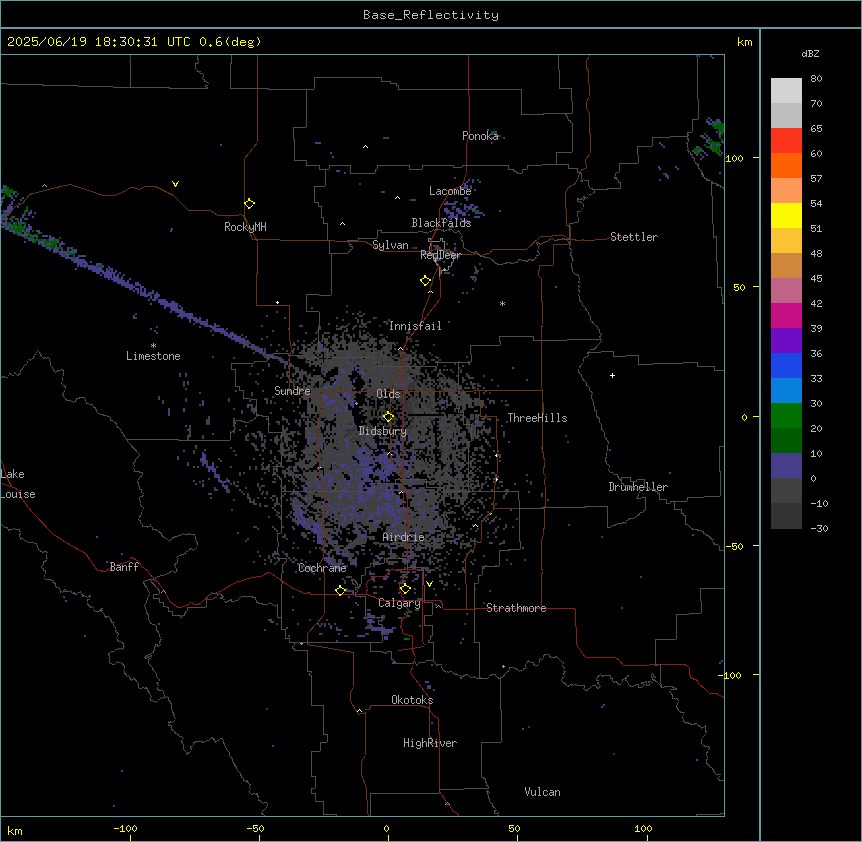Click the right axis tick label 50

739,287
